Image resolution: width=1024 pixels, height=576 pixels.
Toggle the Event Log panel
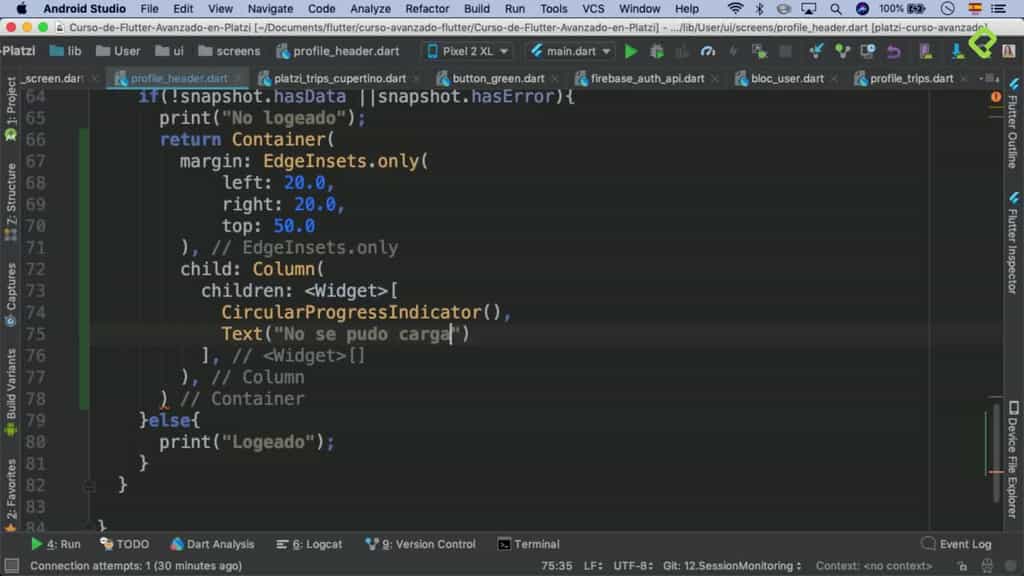(x=957, y=544)
